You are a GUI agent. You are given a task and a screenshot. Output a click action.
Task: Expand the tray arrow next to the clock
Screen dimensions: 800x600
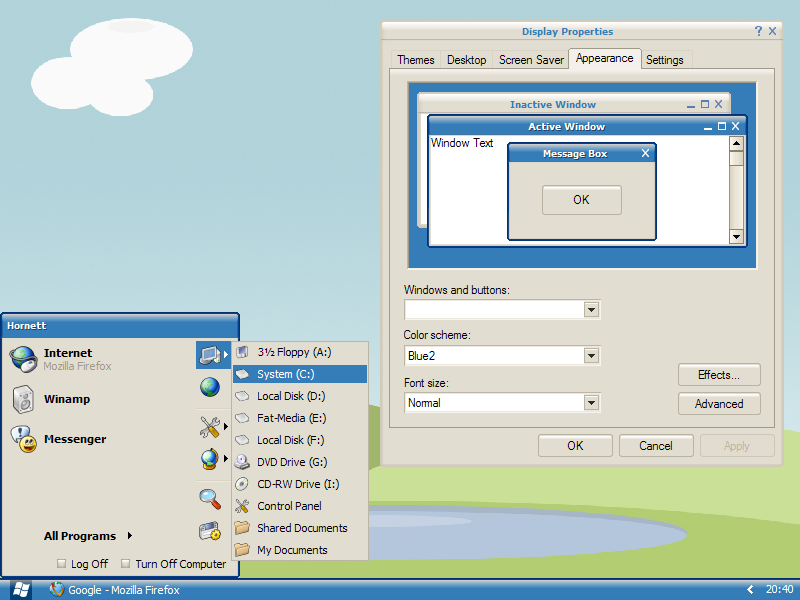[x=750, y=590]
